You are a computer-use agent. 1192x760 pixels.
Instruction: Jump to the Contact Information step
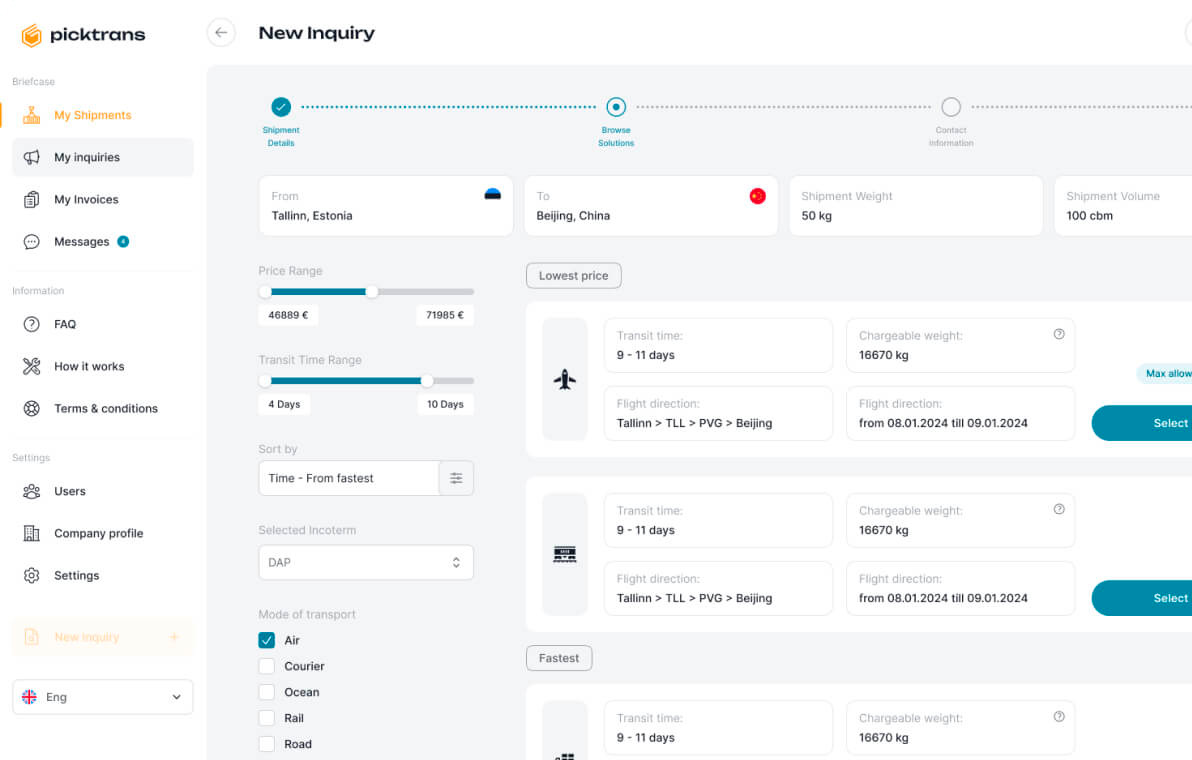point(950,107)
